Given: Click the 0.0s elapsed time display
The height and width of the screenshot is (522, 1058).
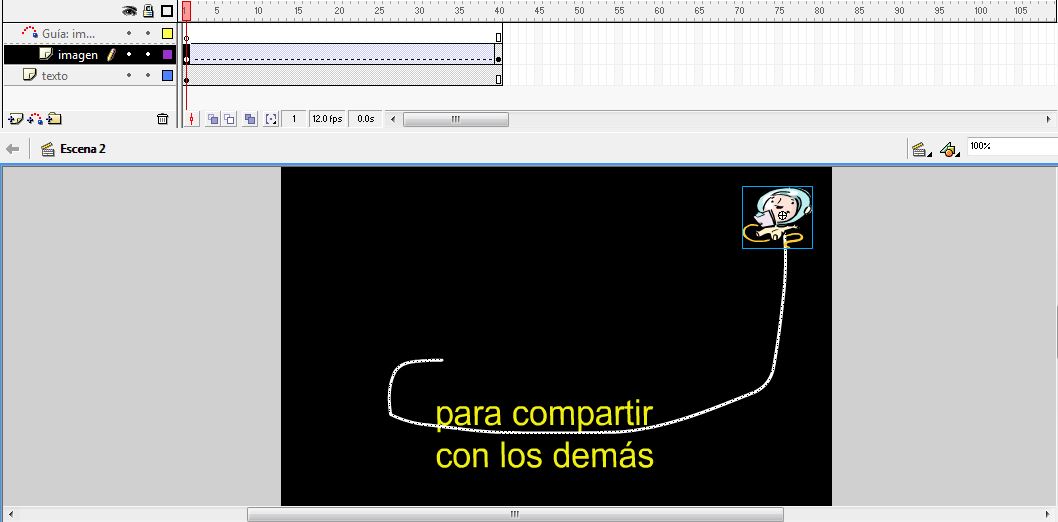Looking at the screenshot, I should click(365, 119).
